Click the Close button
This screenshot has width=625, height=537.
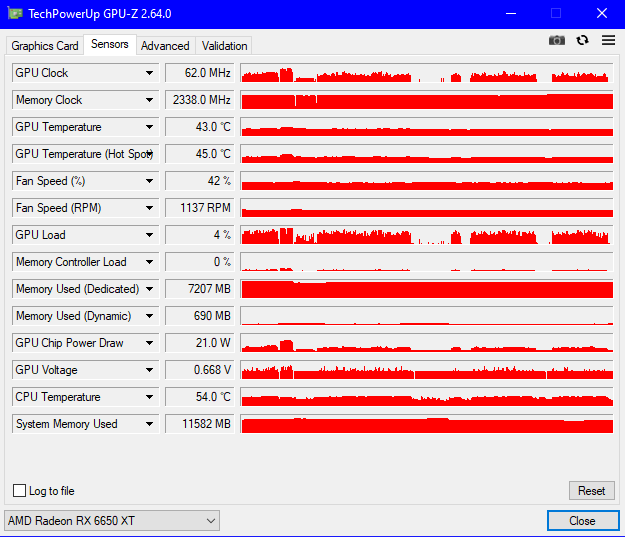[x=583, y=521]
